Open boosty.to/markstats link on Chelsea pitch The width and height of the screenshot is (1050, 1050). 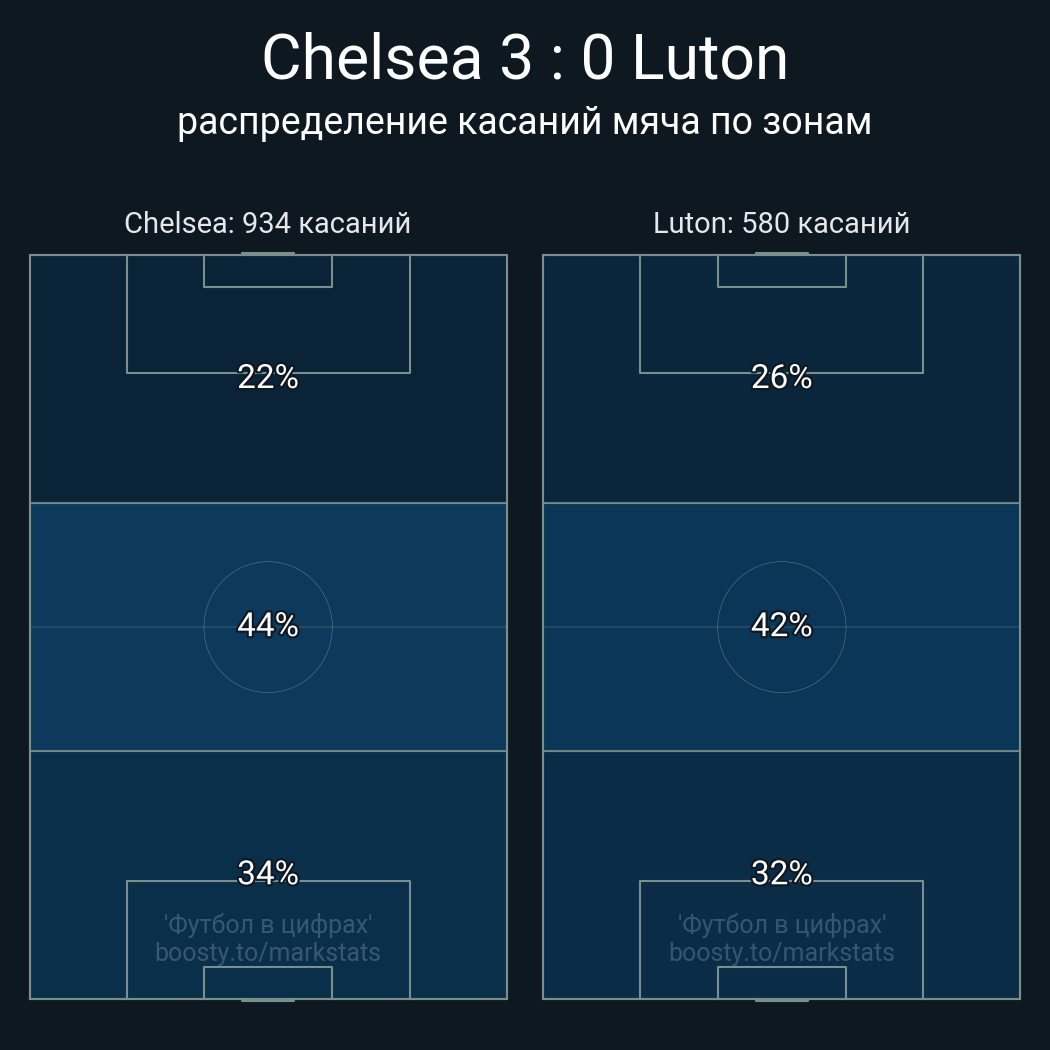(267, 952)
